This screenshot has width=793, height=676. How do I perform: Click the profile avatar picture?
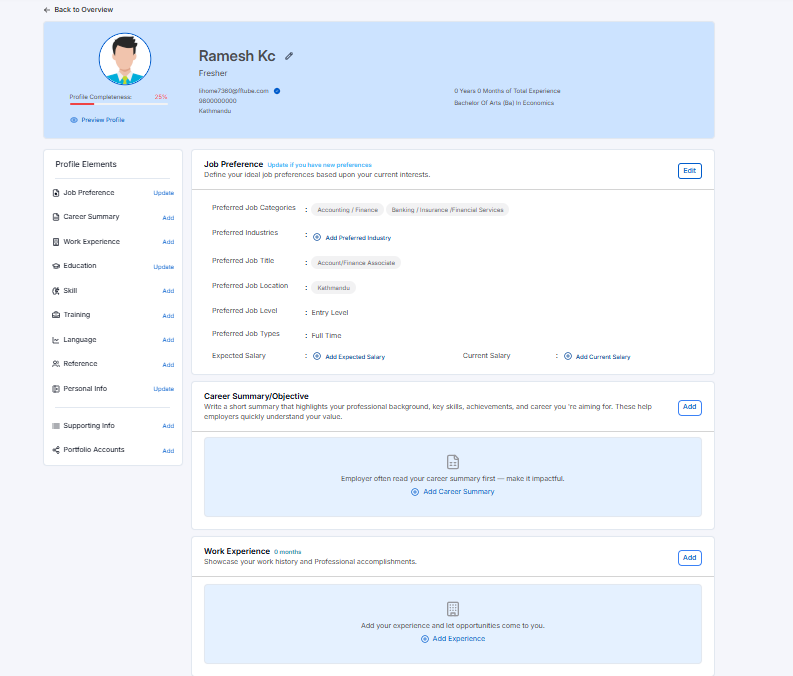click(x=125, y=59)
